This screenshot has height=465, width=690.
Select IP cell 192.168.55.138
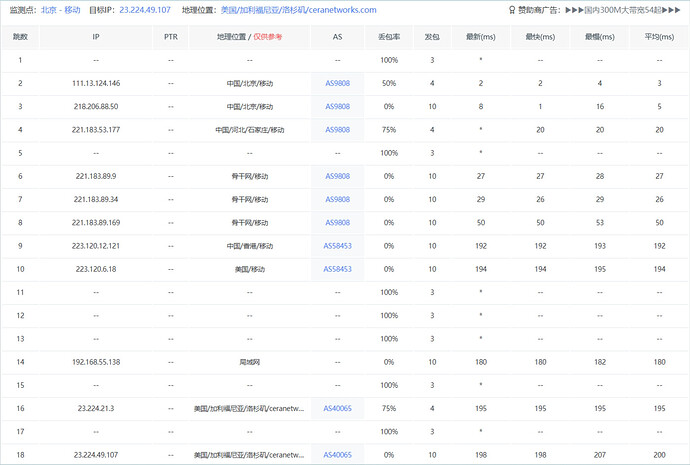point(96,362)
